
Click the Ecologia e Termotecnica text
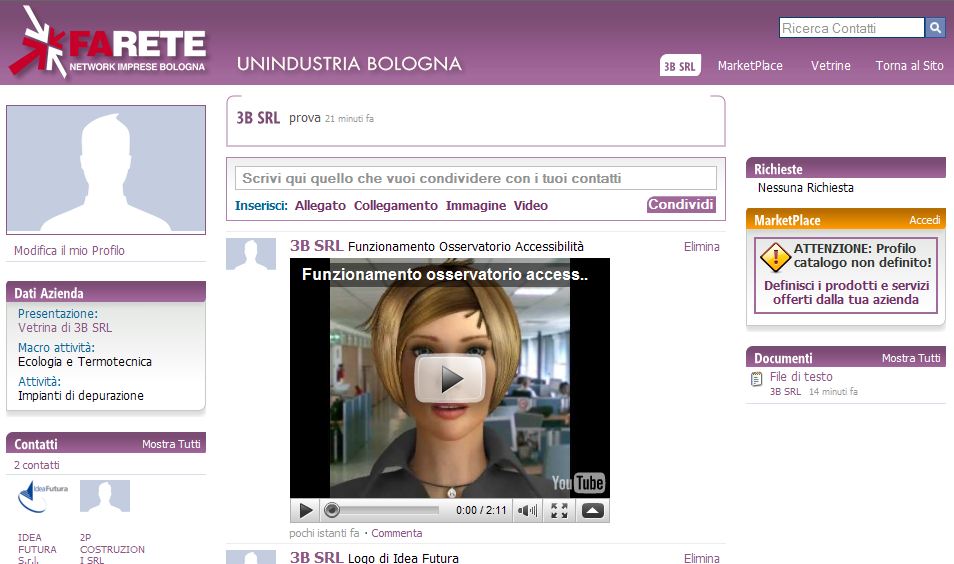click(85, 361)
